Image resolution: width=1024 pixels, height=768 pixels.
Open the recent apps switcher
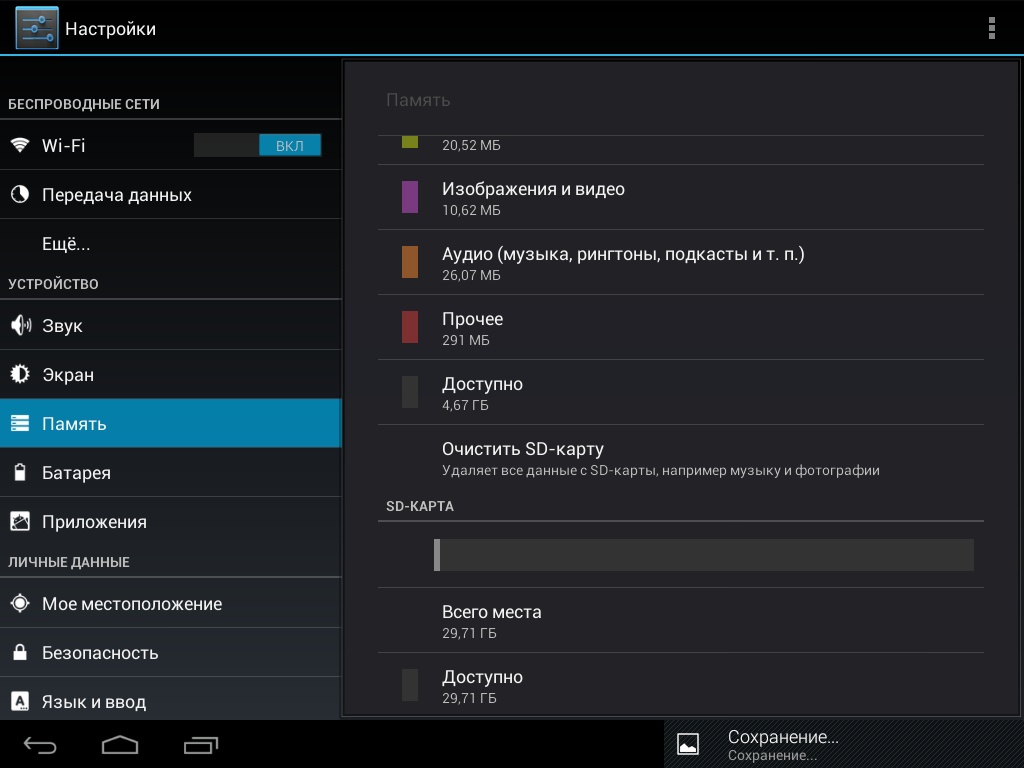coord(201,745)
